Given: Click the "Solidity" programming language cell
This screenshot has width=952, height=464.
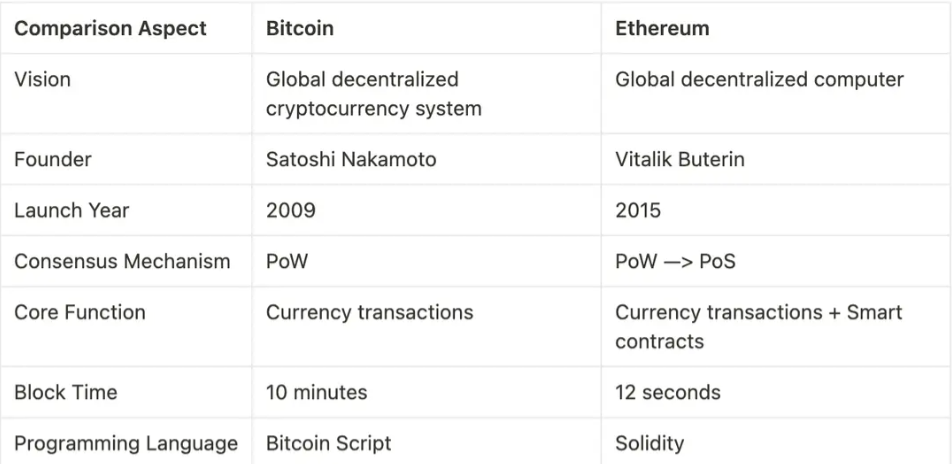Looking at the screenshot, I should (650, 443).
